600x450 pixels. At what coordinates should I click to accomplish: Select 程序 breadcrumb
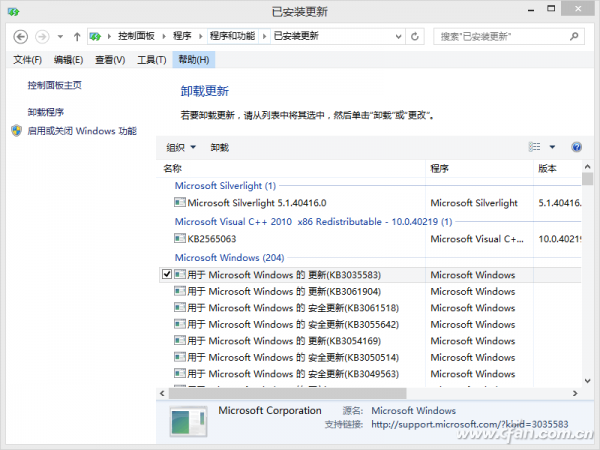(x=182, y=36)
